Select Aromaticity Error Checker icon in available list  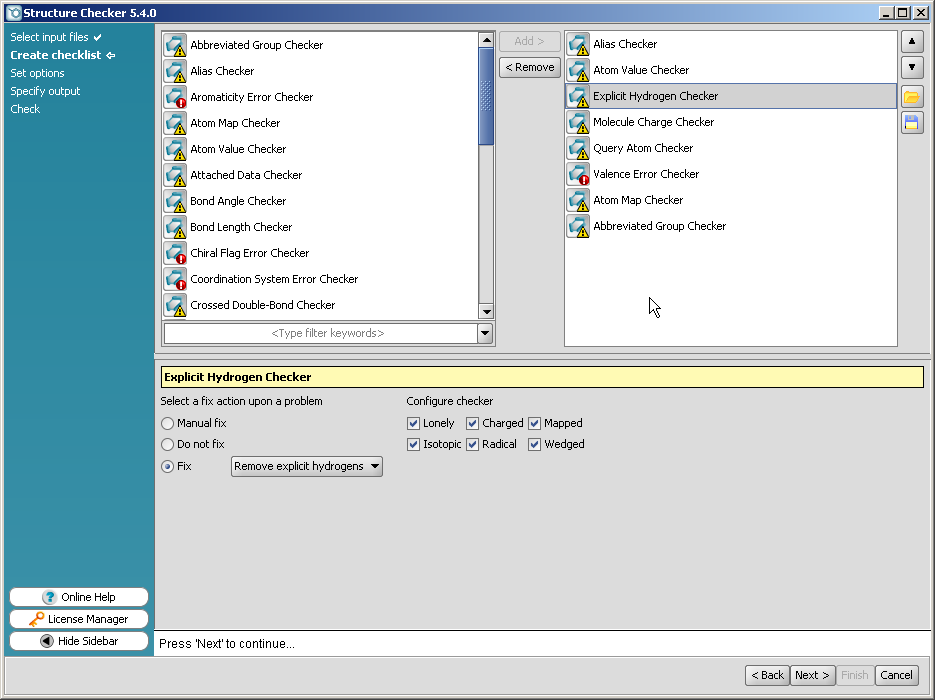click(x=175, y=97)
